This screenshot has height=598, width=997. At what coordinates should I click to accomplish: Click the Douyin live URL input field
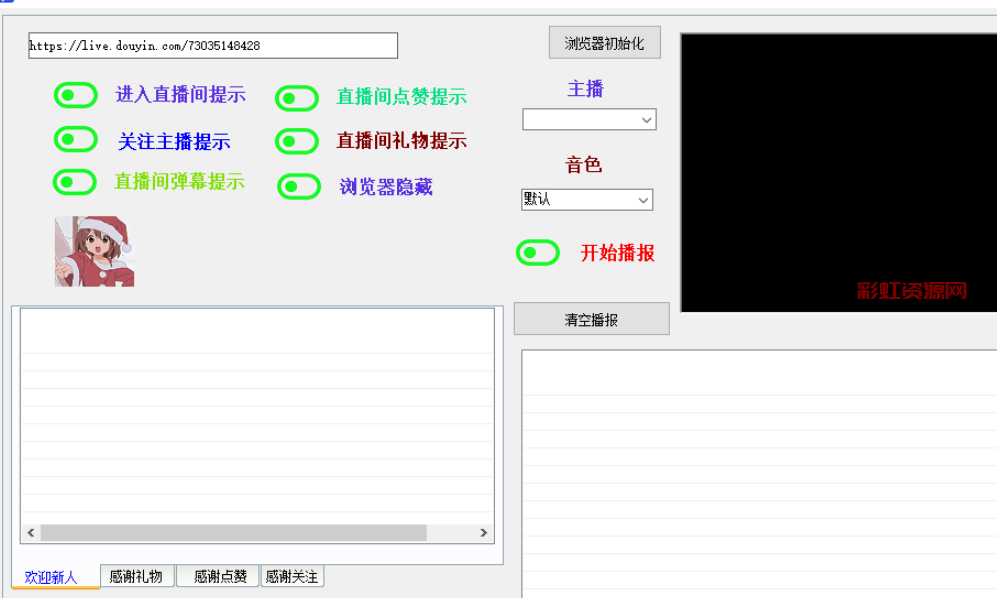pos(212,46)
